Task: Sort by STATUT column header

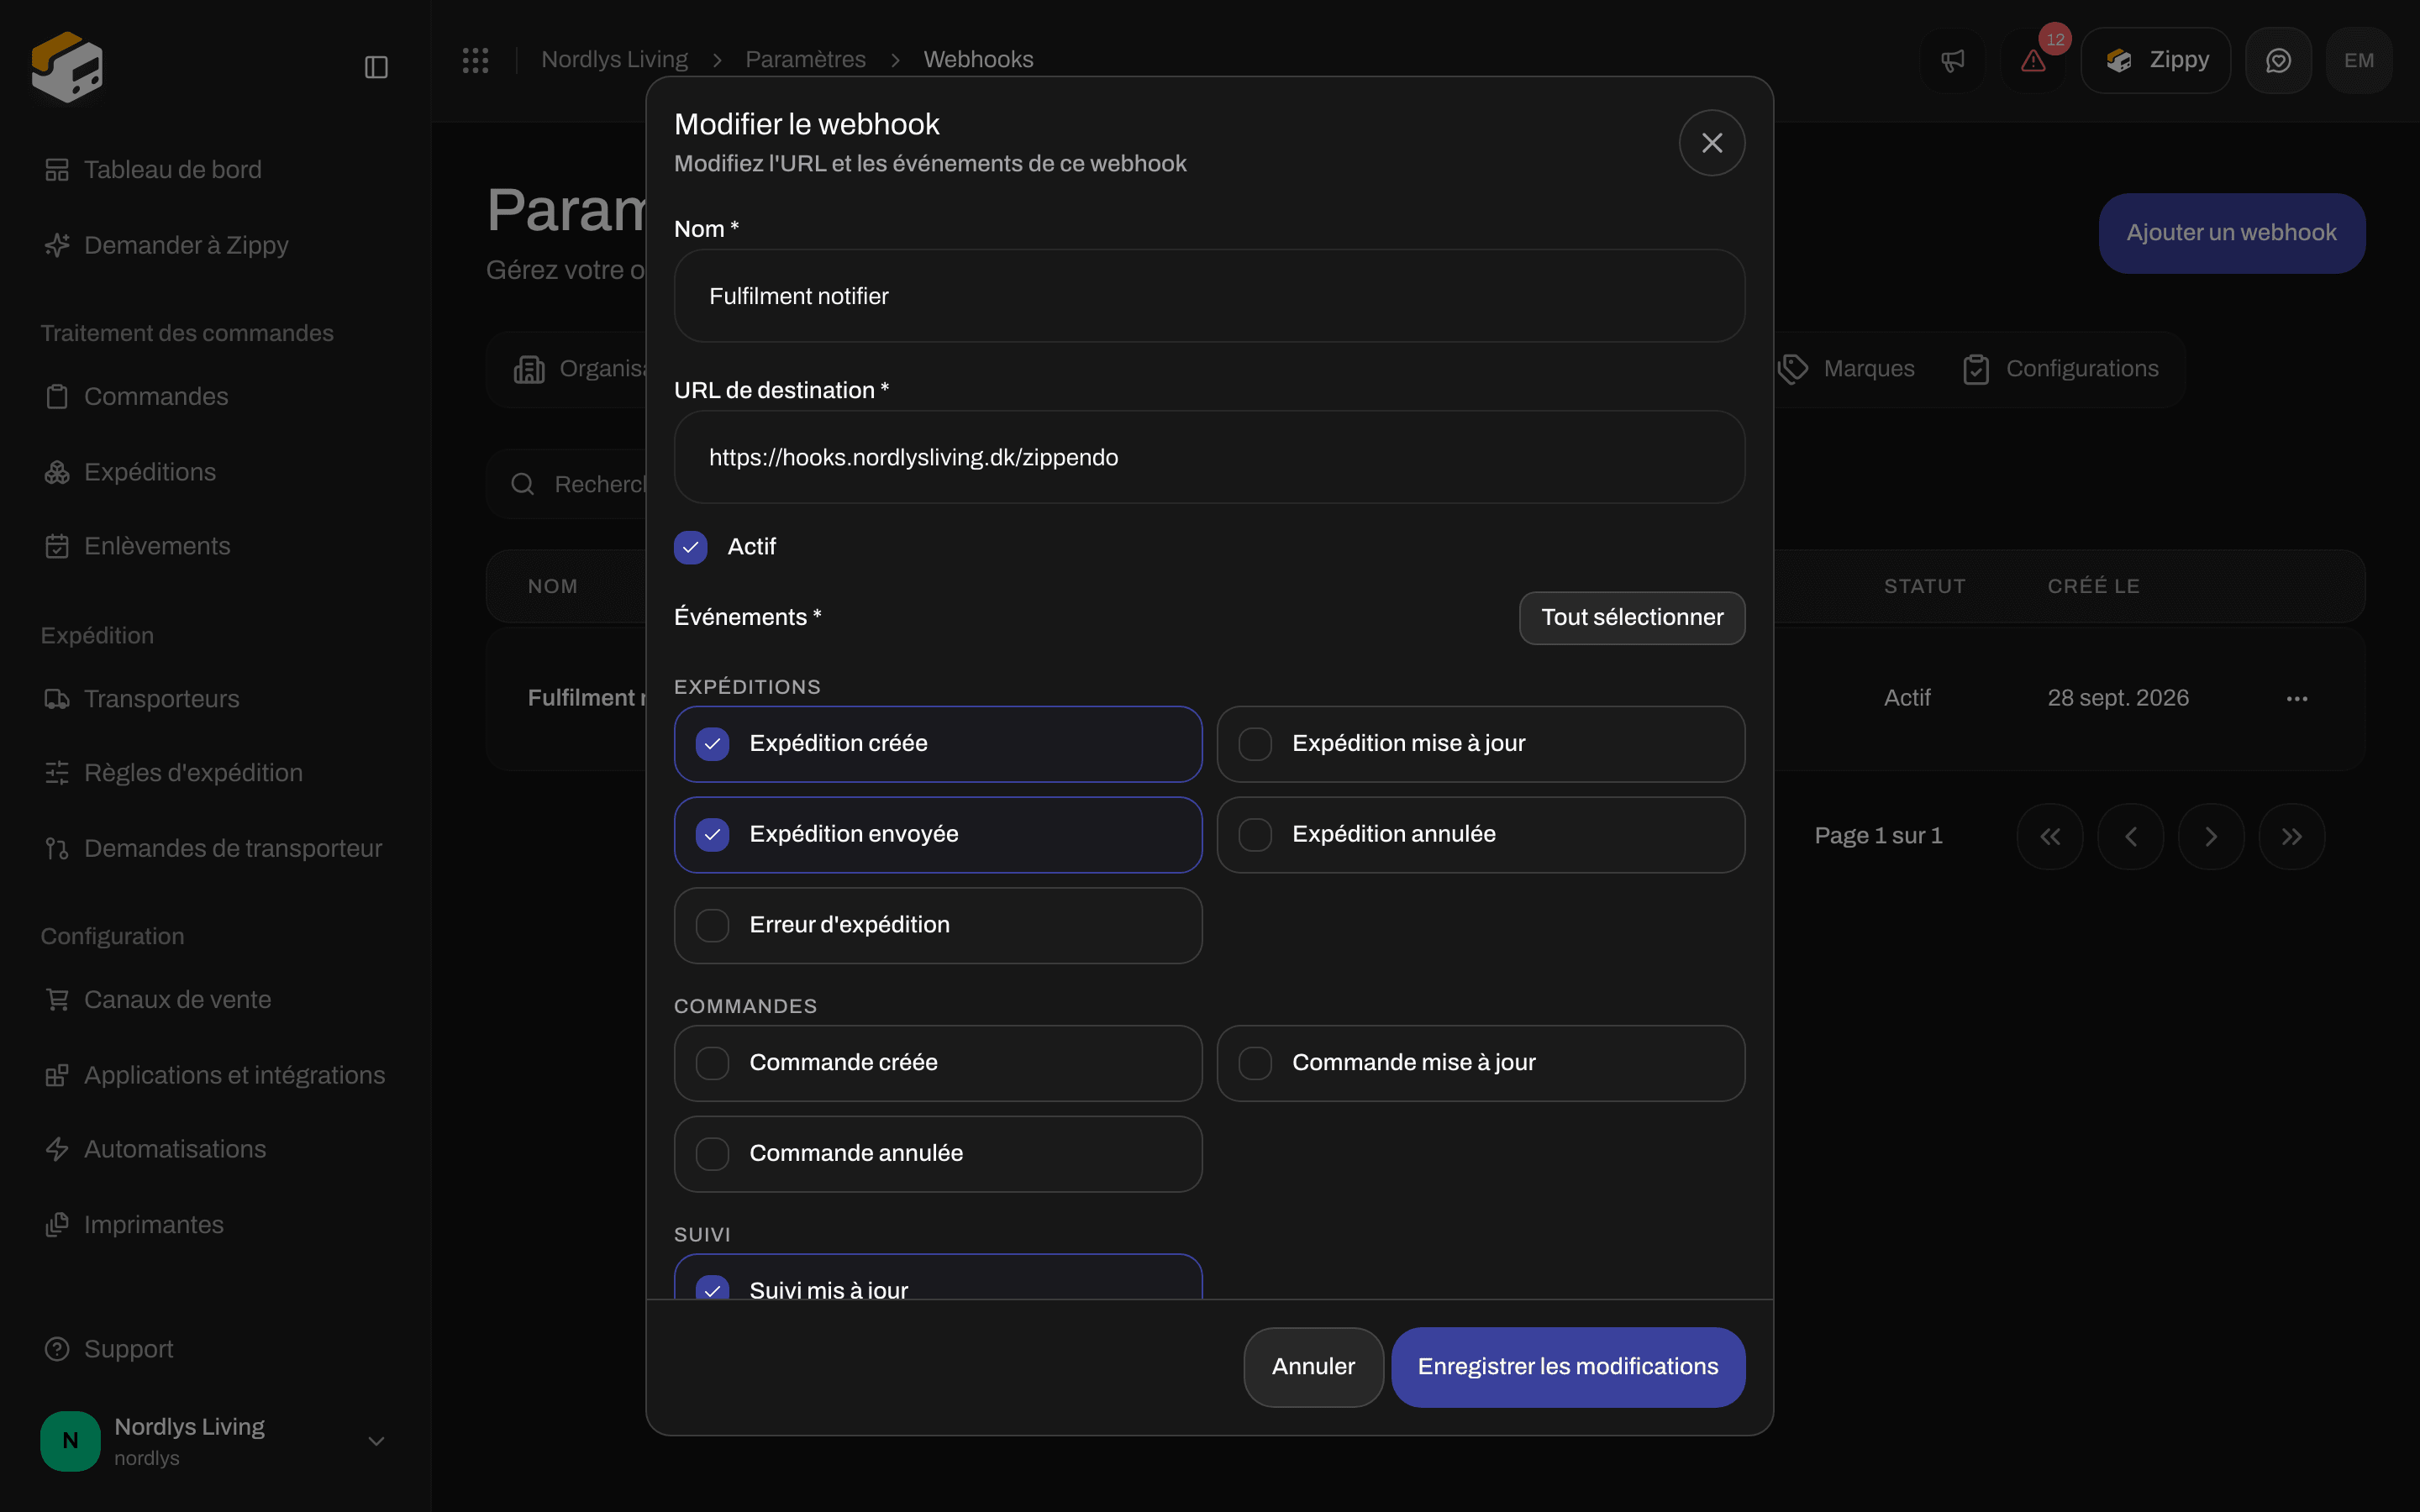Action: (x=1924, y=587)
